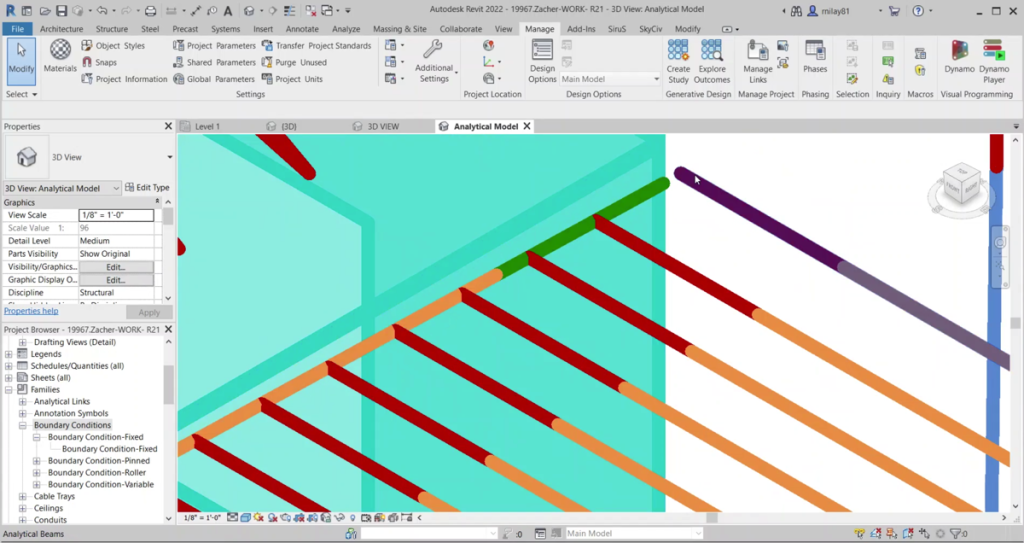
Task: Switch to the 3D VIEW tab
Action: tap(383, 126)
